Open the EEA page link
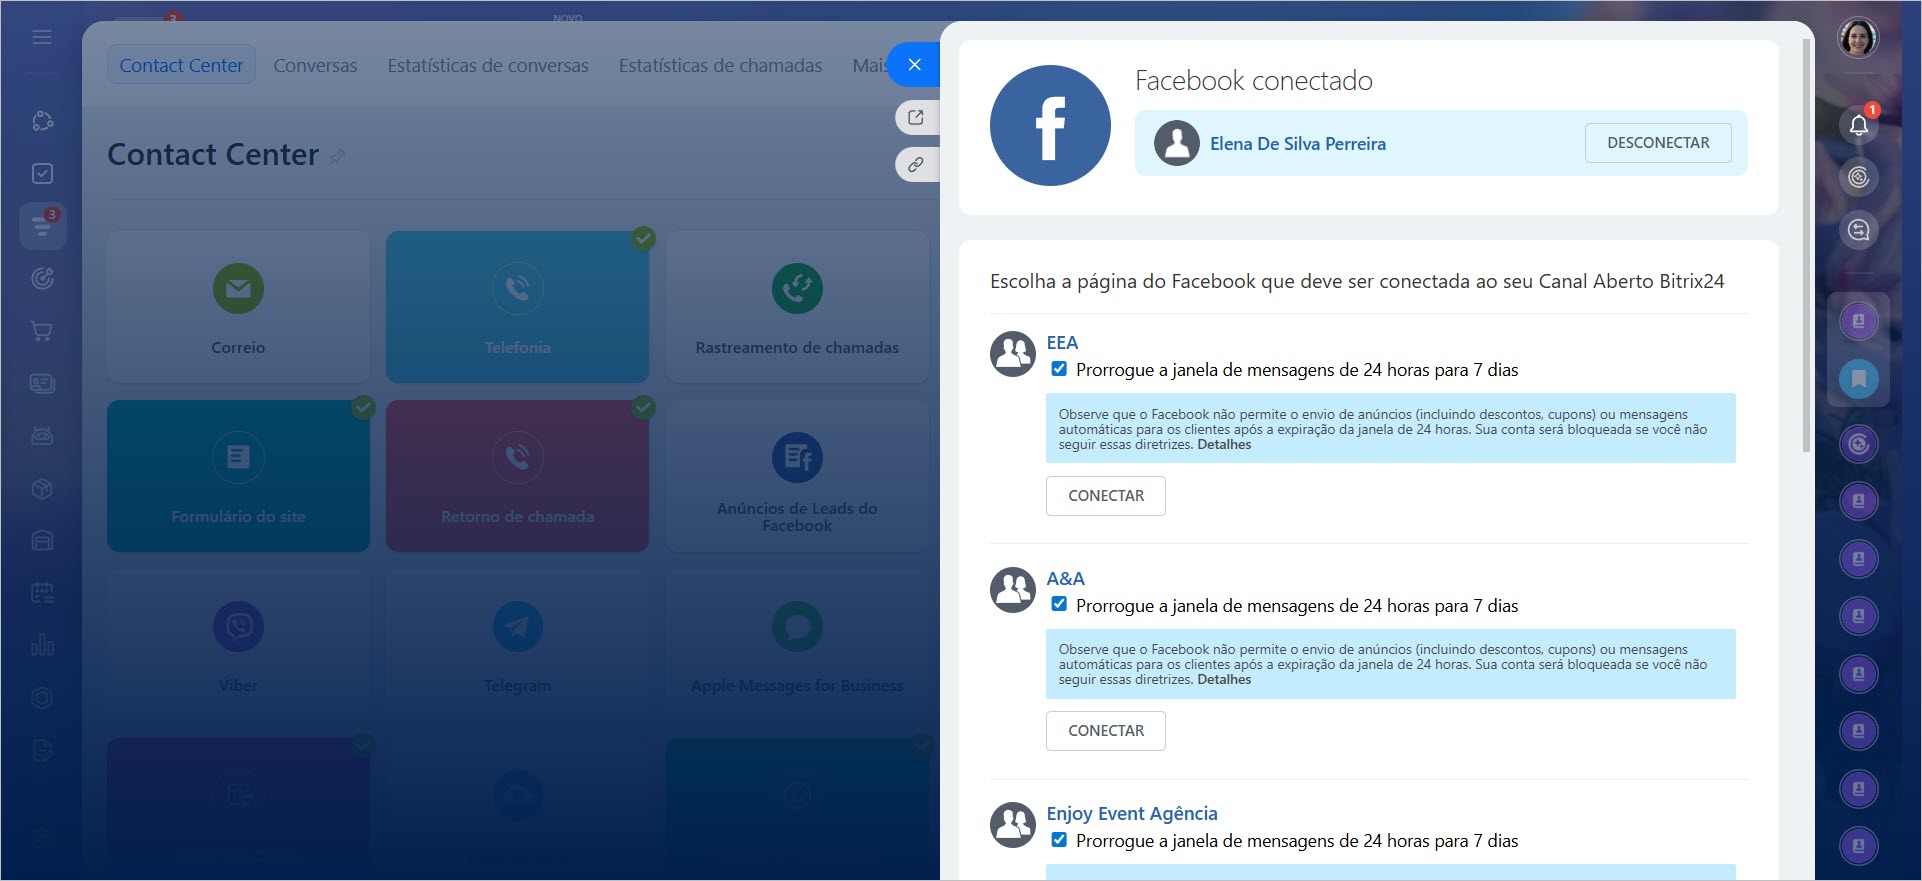 1062,343
